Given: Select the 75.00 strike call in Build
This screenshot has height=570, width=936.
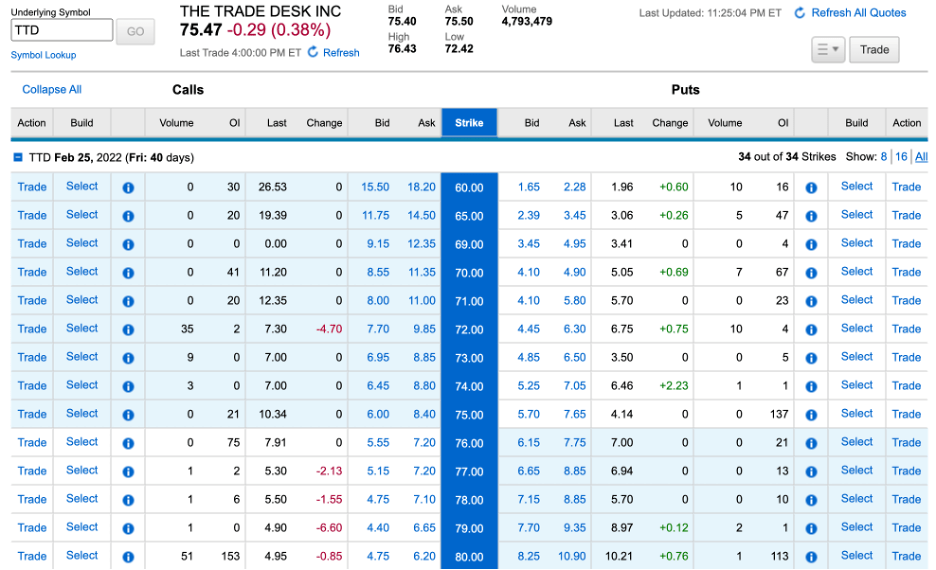Looking at the screenshot, I should (x=82, y=413).
